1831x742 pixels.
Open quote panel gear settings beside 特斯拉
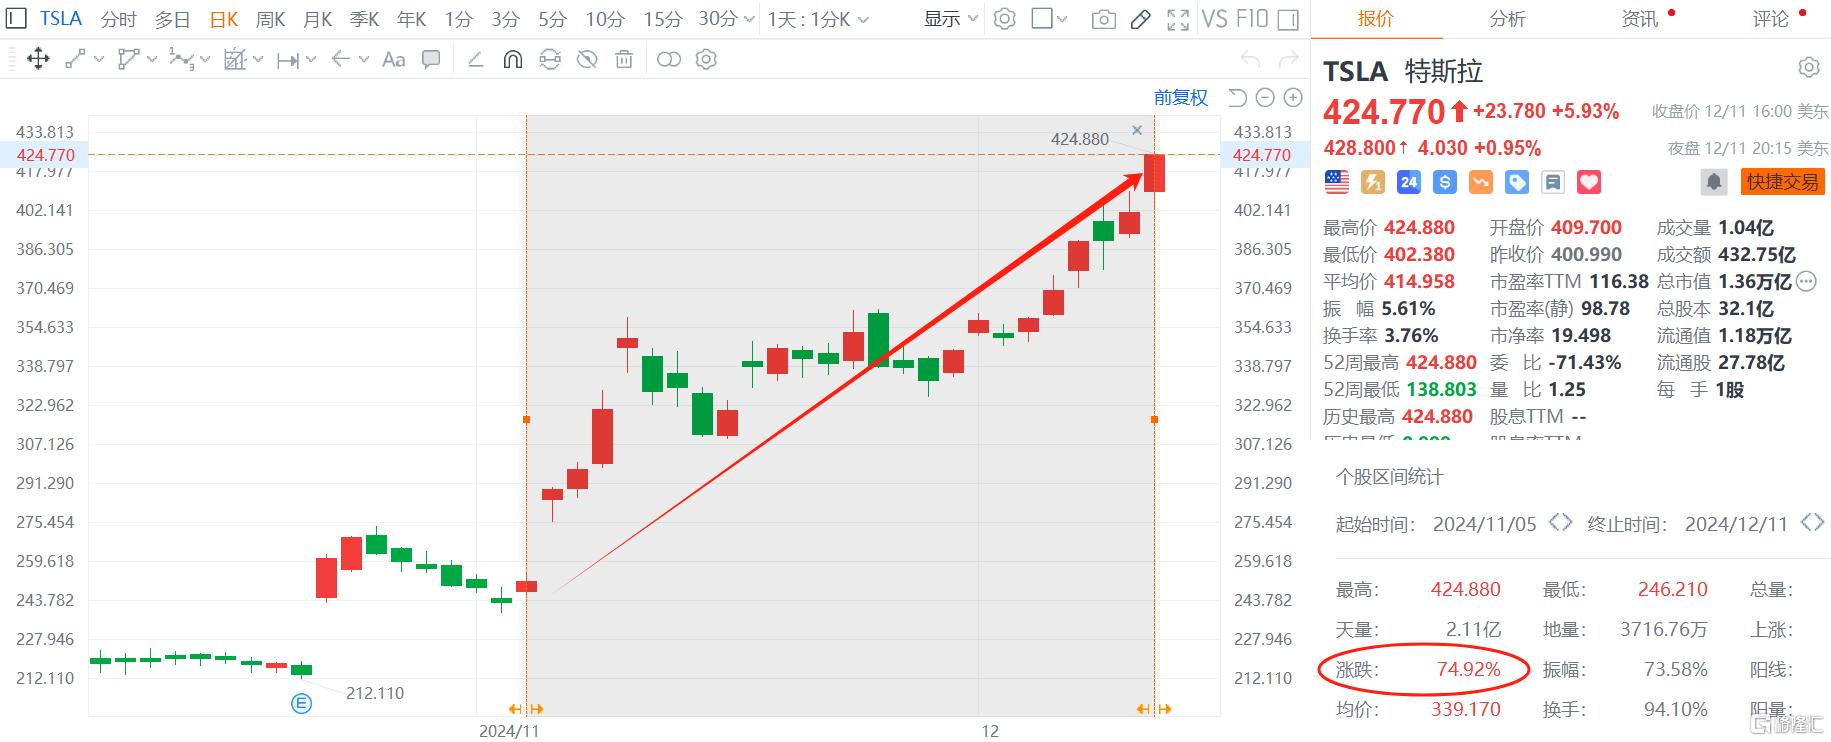point(1809,68)
